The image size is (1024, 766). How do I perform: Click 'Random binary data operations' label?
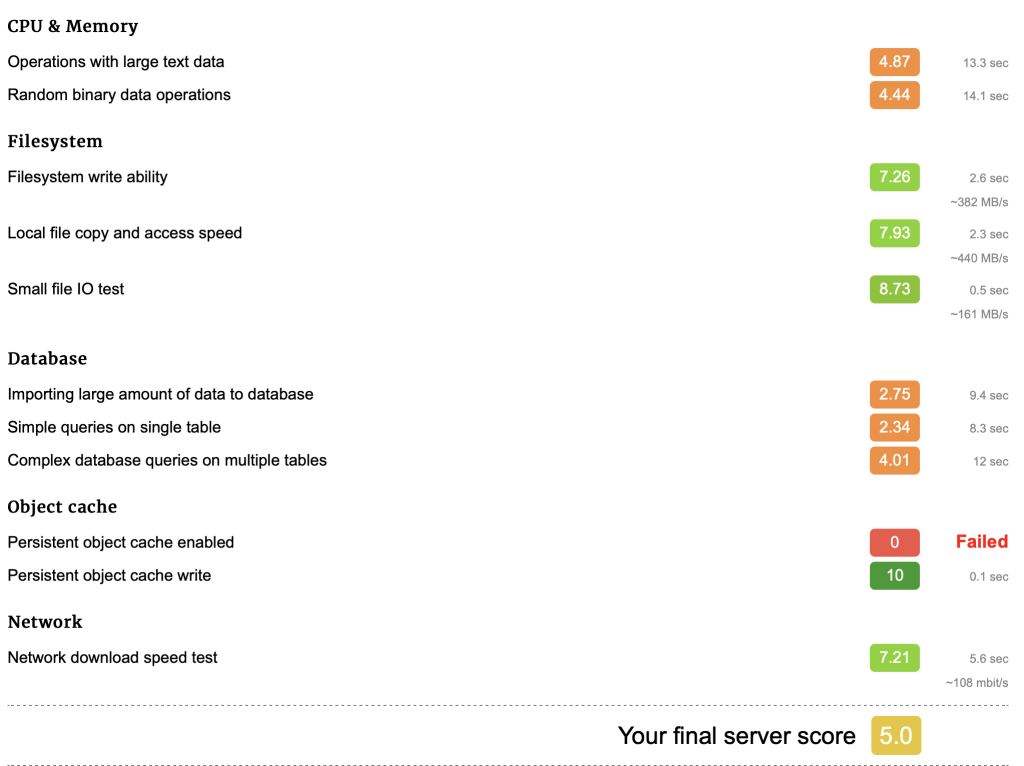[119, 95]
